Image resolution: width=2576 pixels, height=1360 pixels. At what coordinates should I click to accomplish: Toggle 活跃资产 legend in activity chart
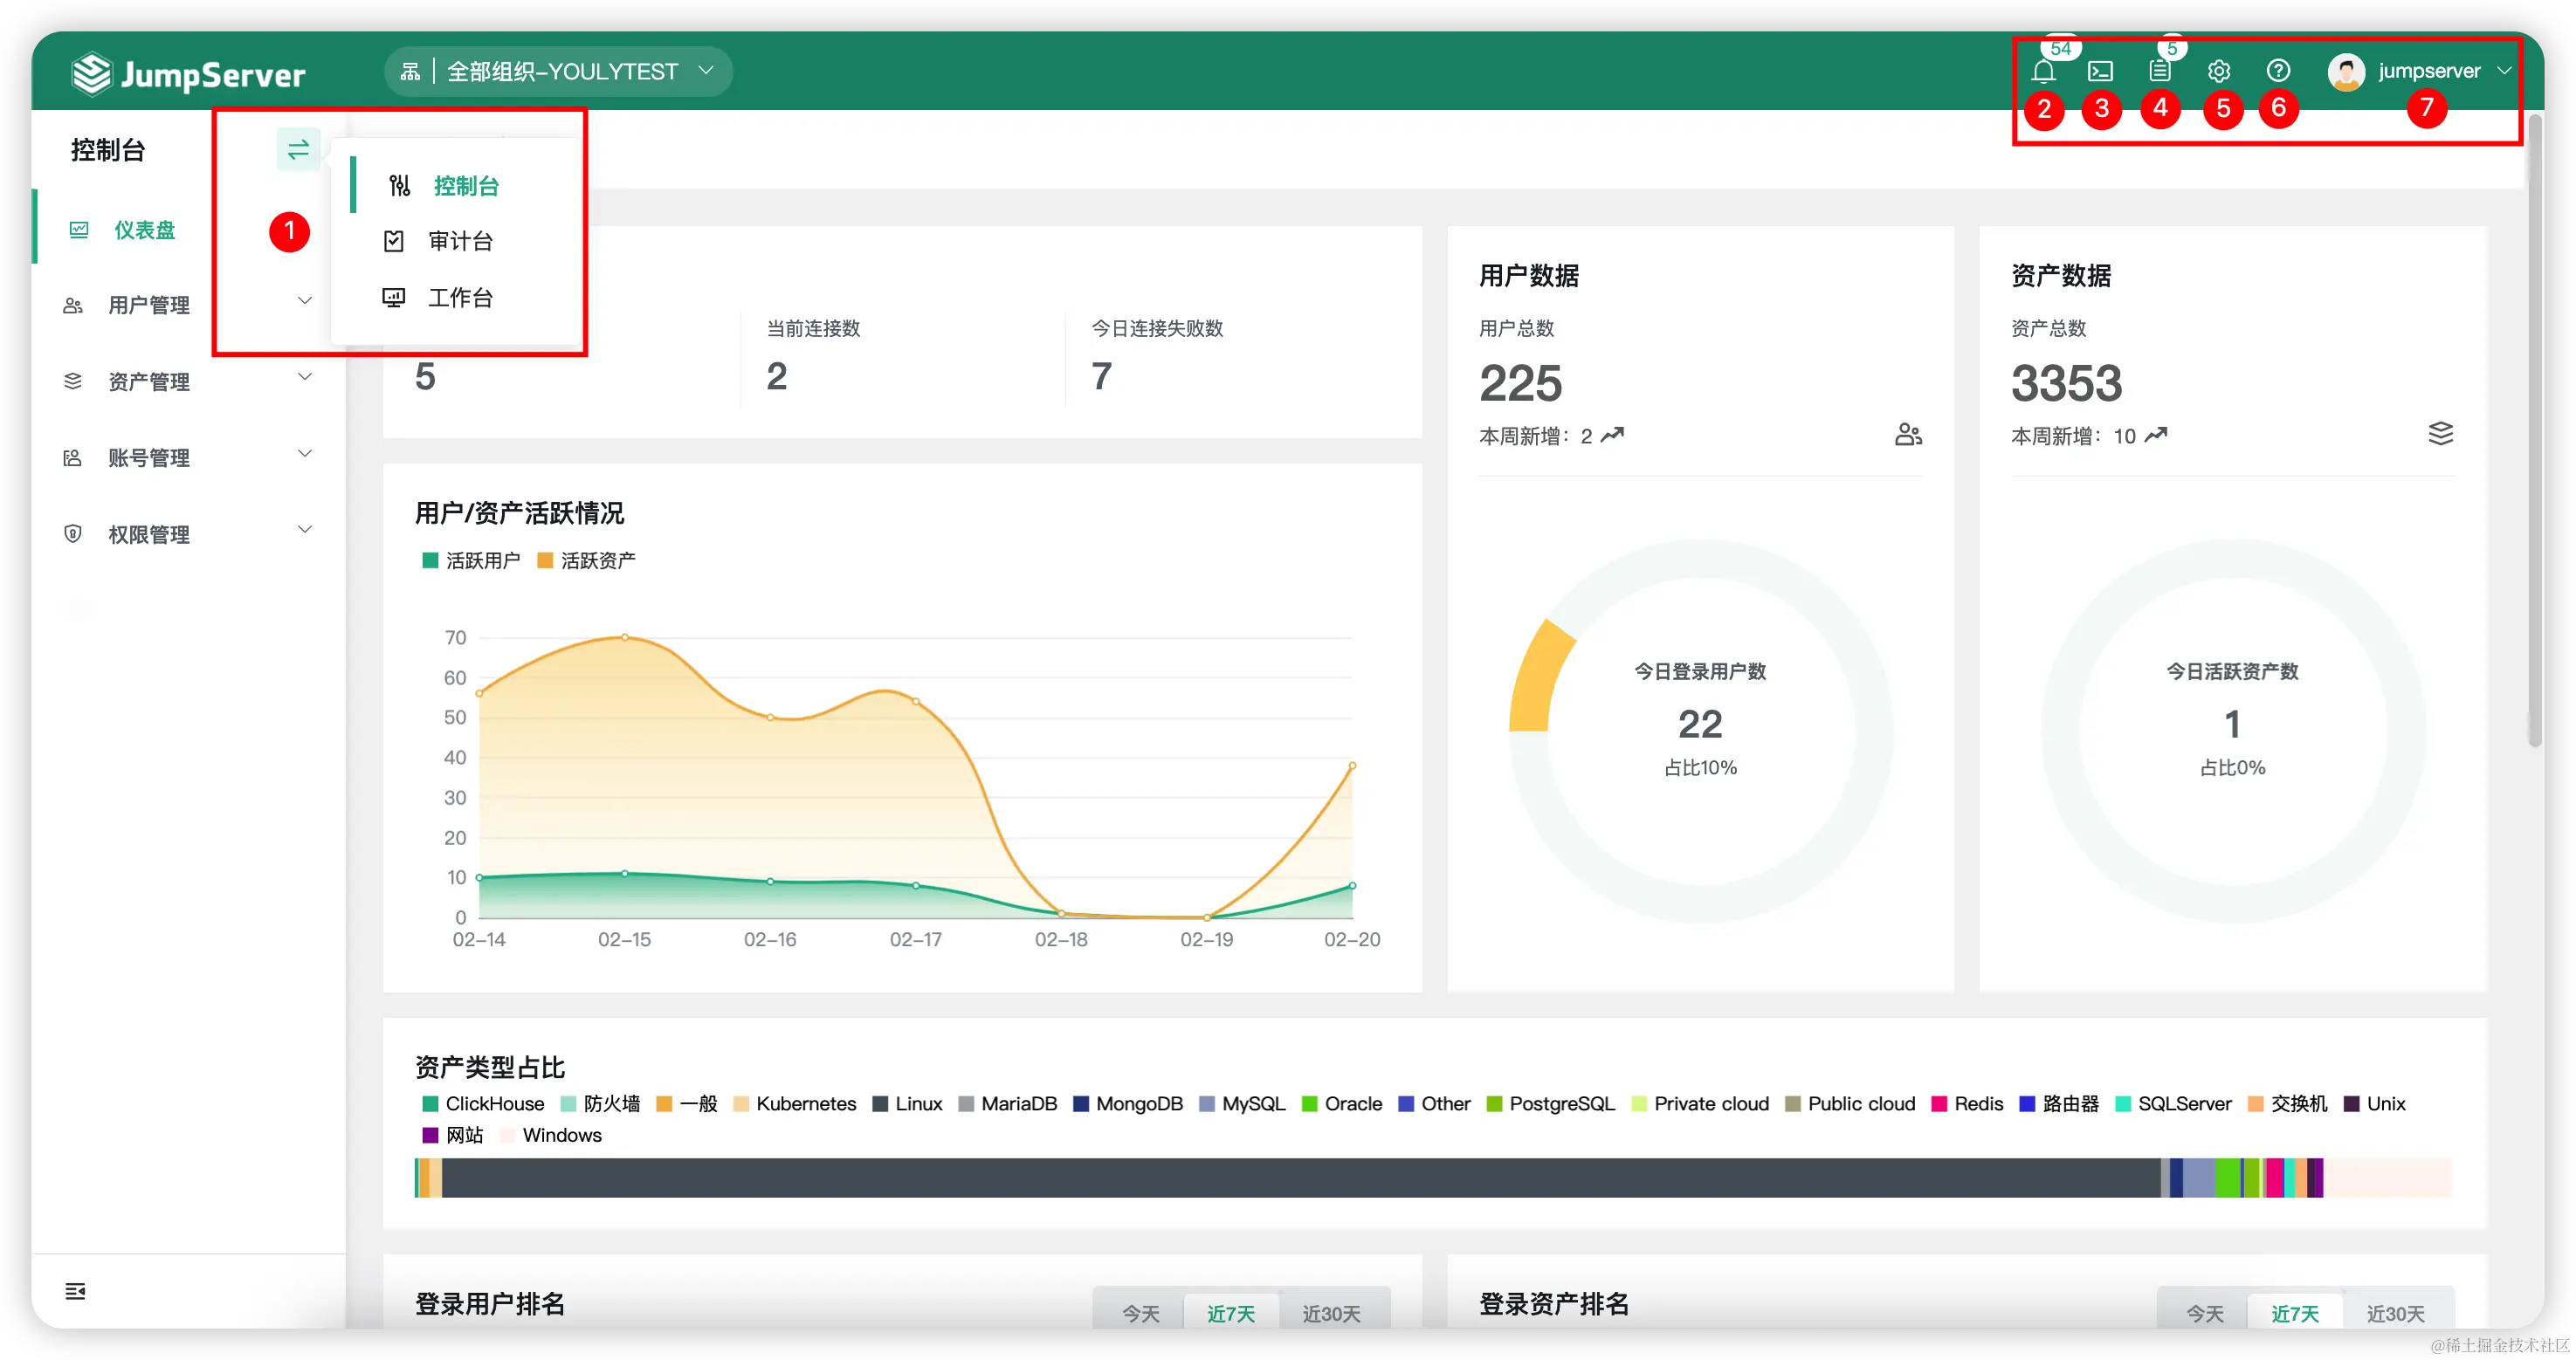point(586,561)
